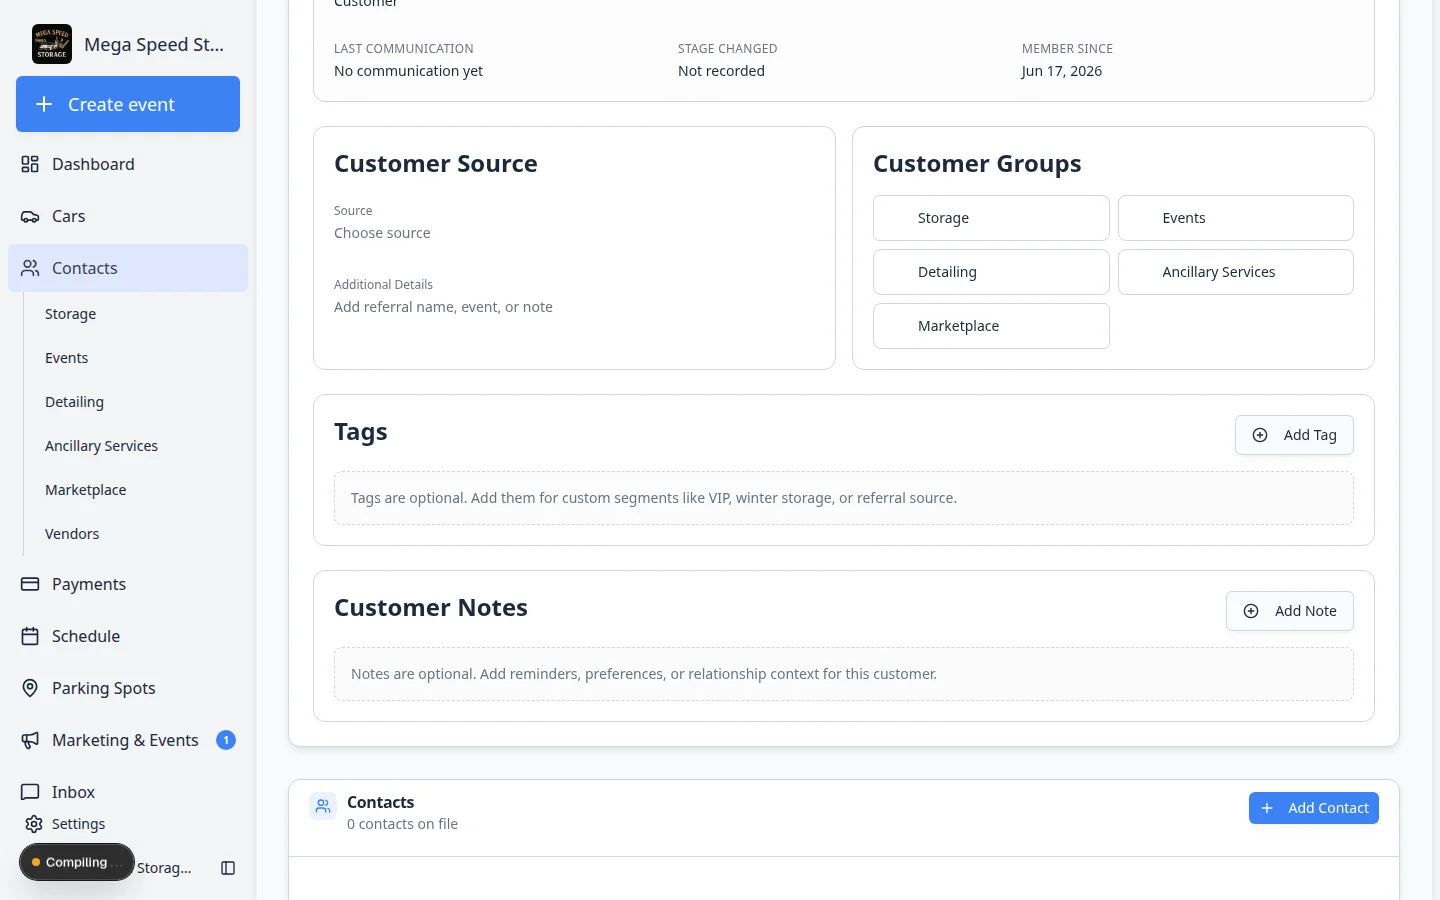This screenshot has height=900, width=1440.
Task: Click the Add Tag button
Action: pyautogui.click(x=1294, y=435)
